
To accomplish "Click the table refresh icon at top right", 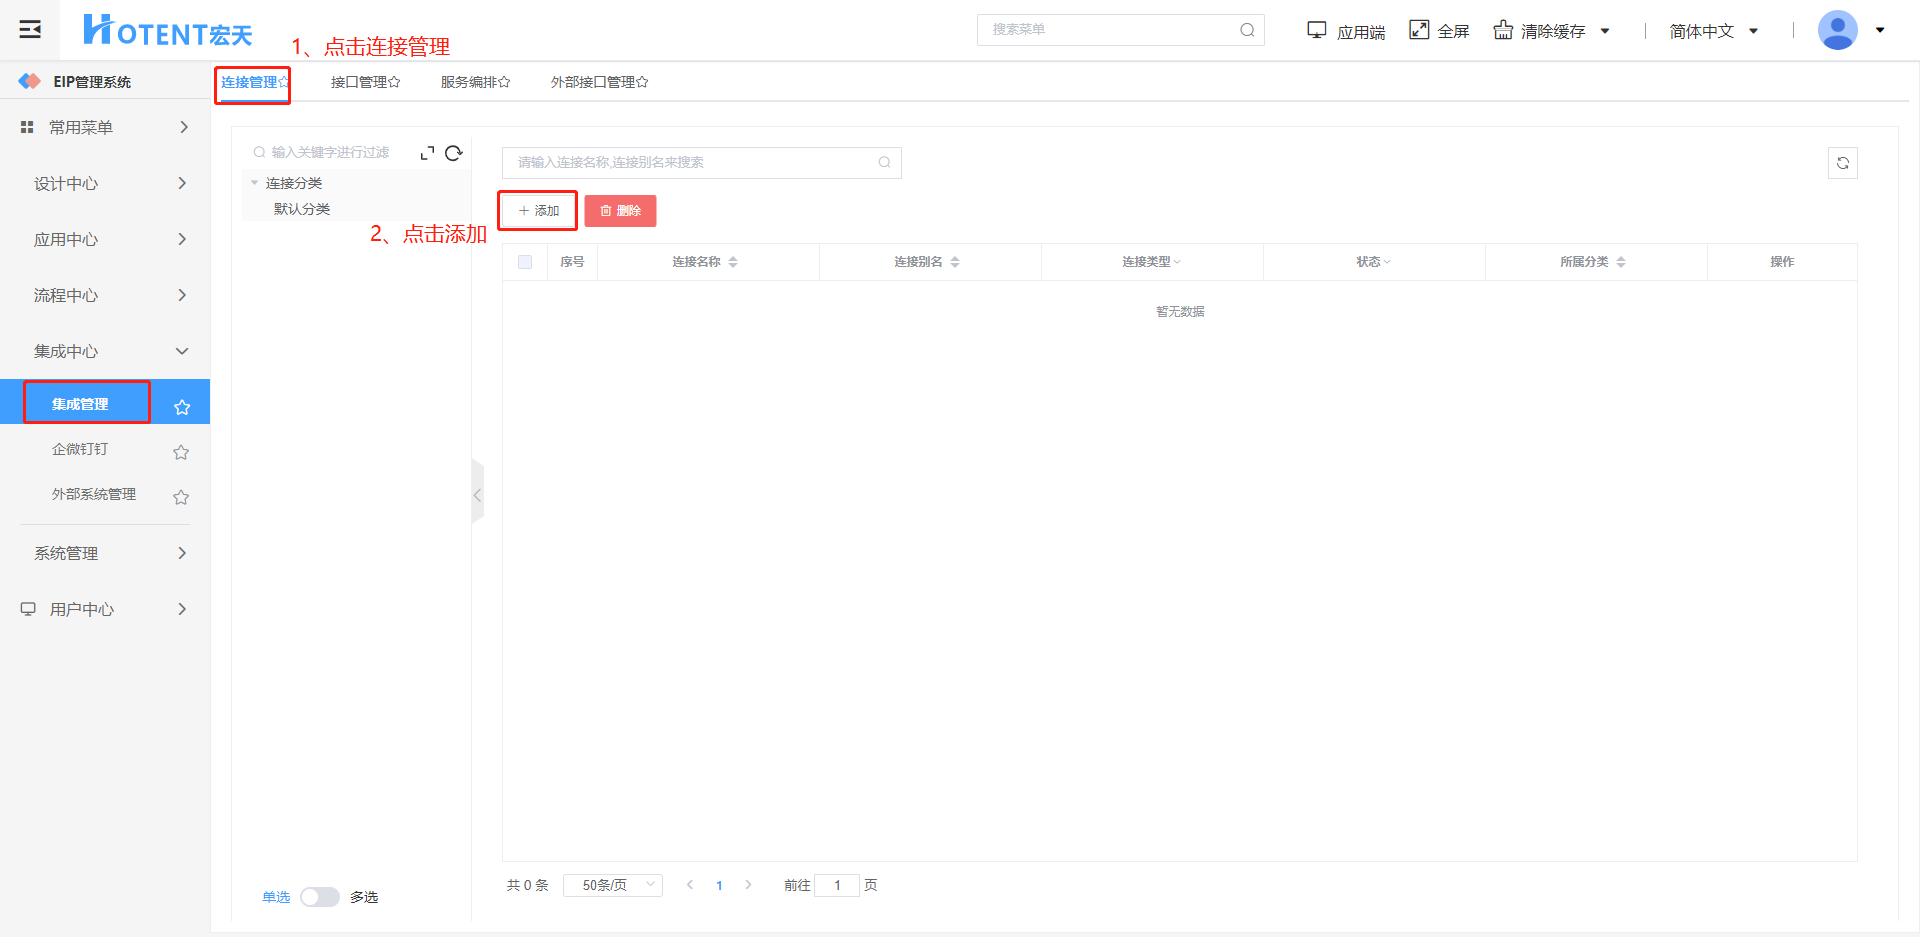I will tap(1842, 163).
